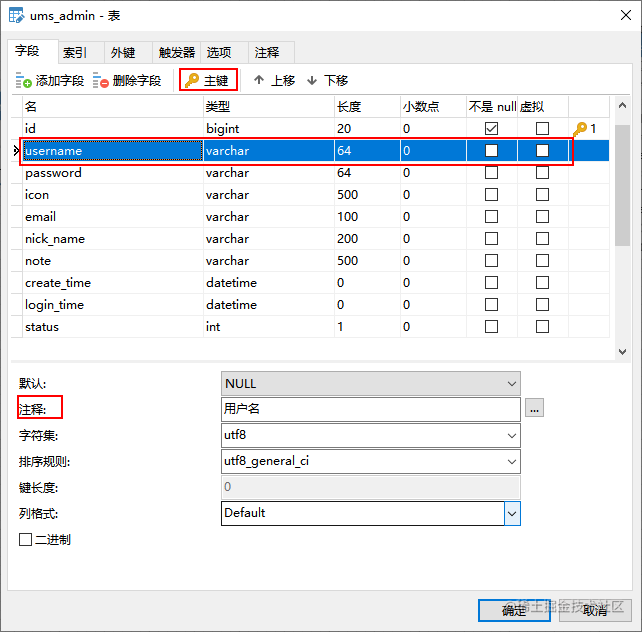Image resolution: width=642 pixels, height=632 pixels.
Task: Toggle Not Null checkbox for password
Action: (491, 173)
